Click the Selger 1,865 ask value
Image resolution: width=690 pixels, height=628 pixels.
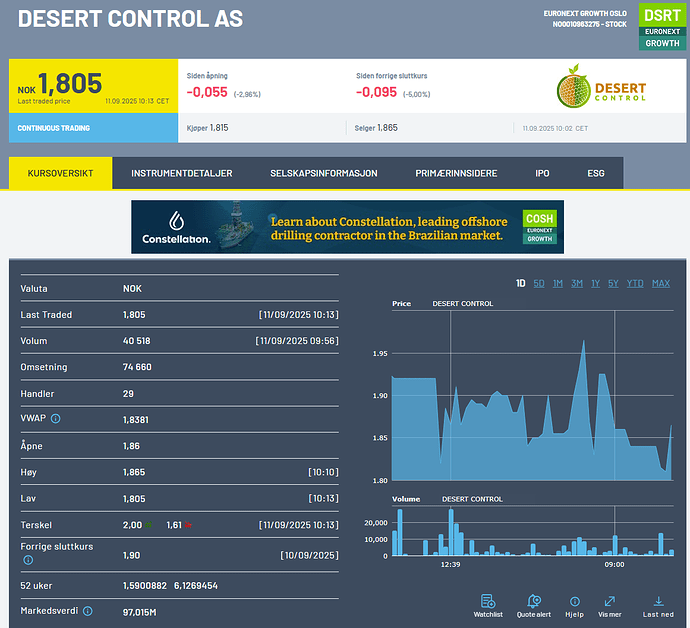(x=387, y=128)
